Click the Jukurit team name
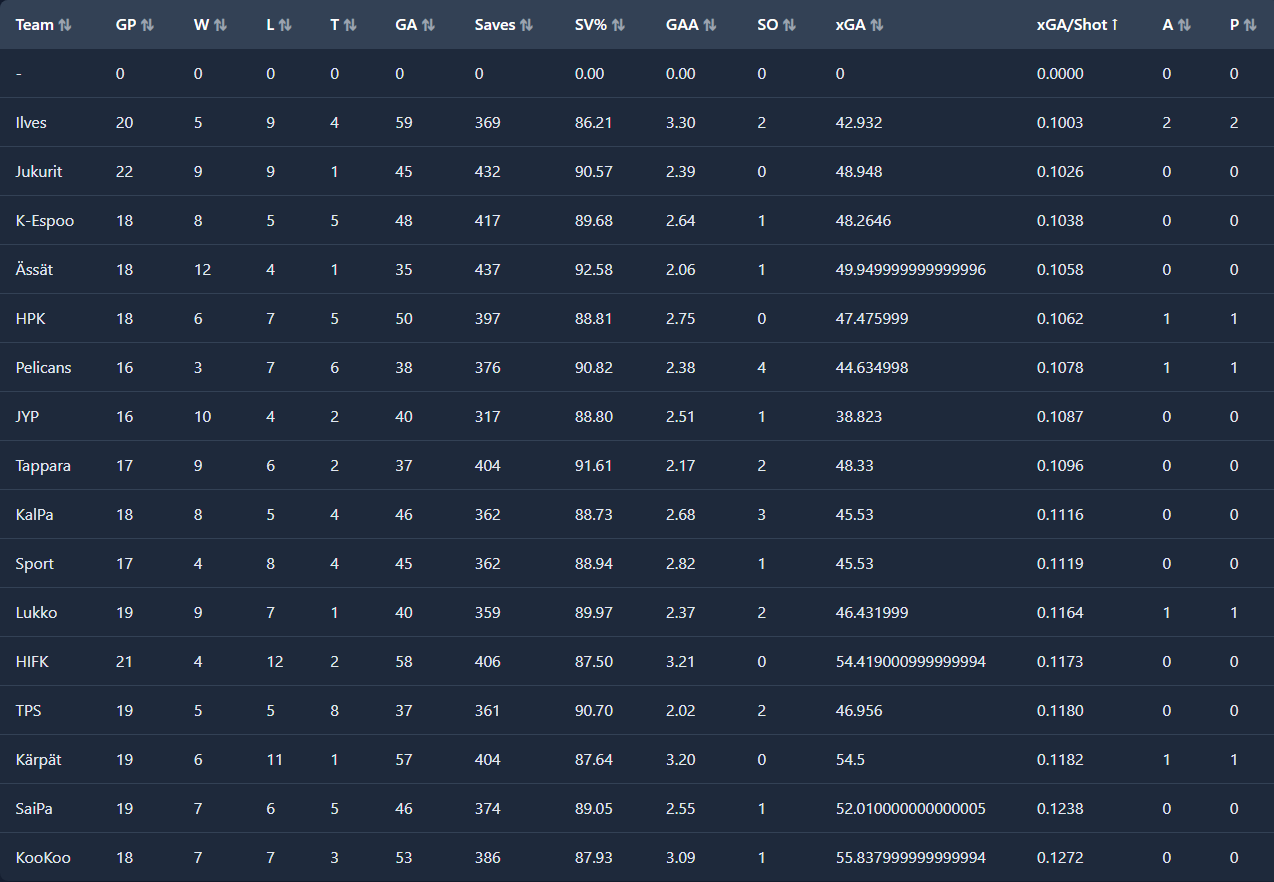The image size is (1274, 882). point(39,172)
